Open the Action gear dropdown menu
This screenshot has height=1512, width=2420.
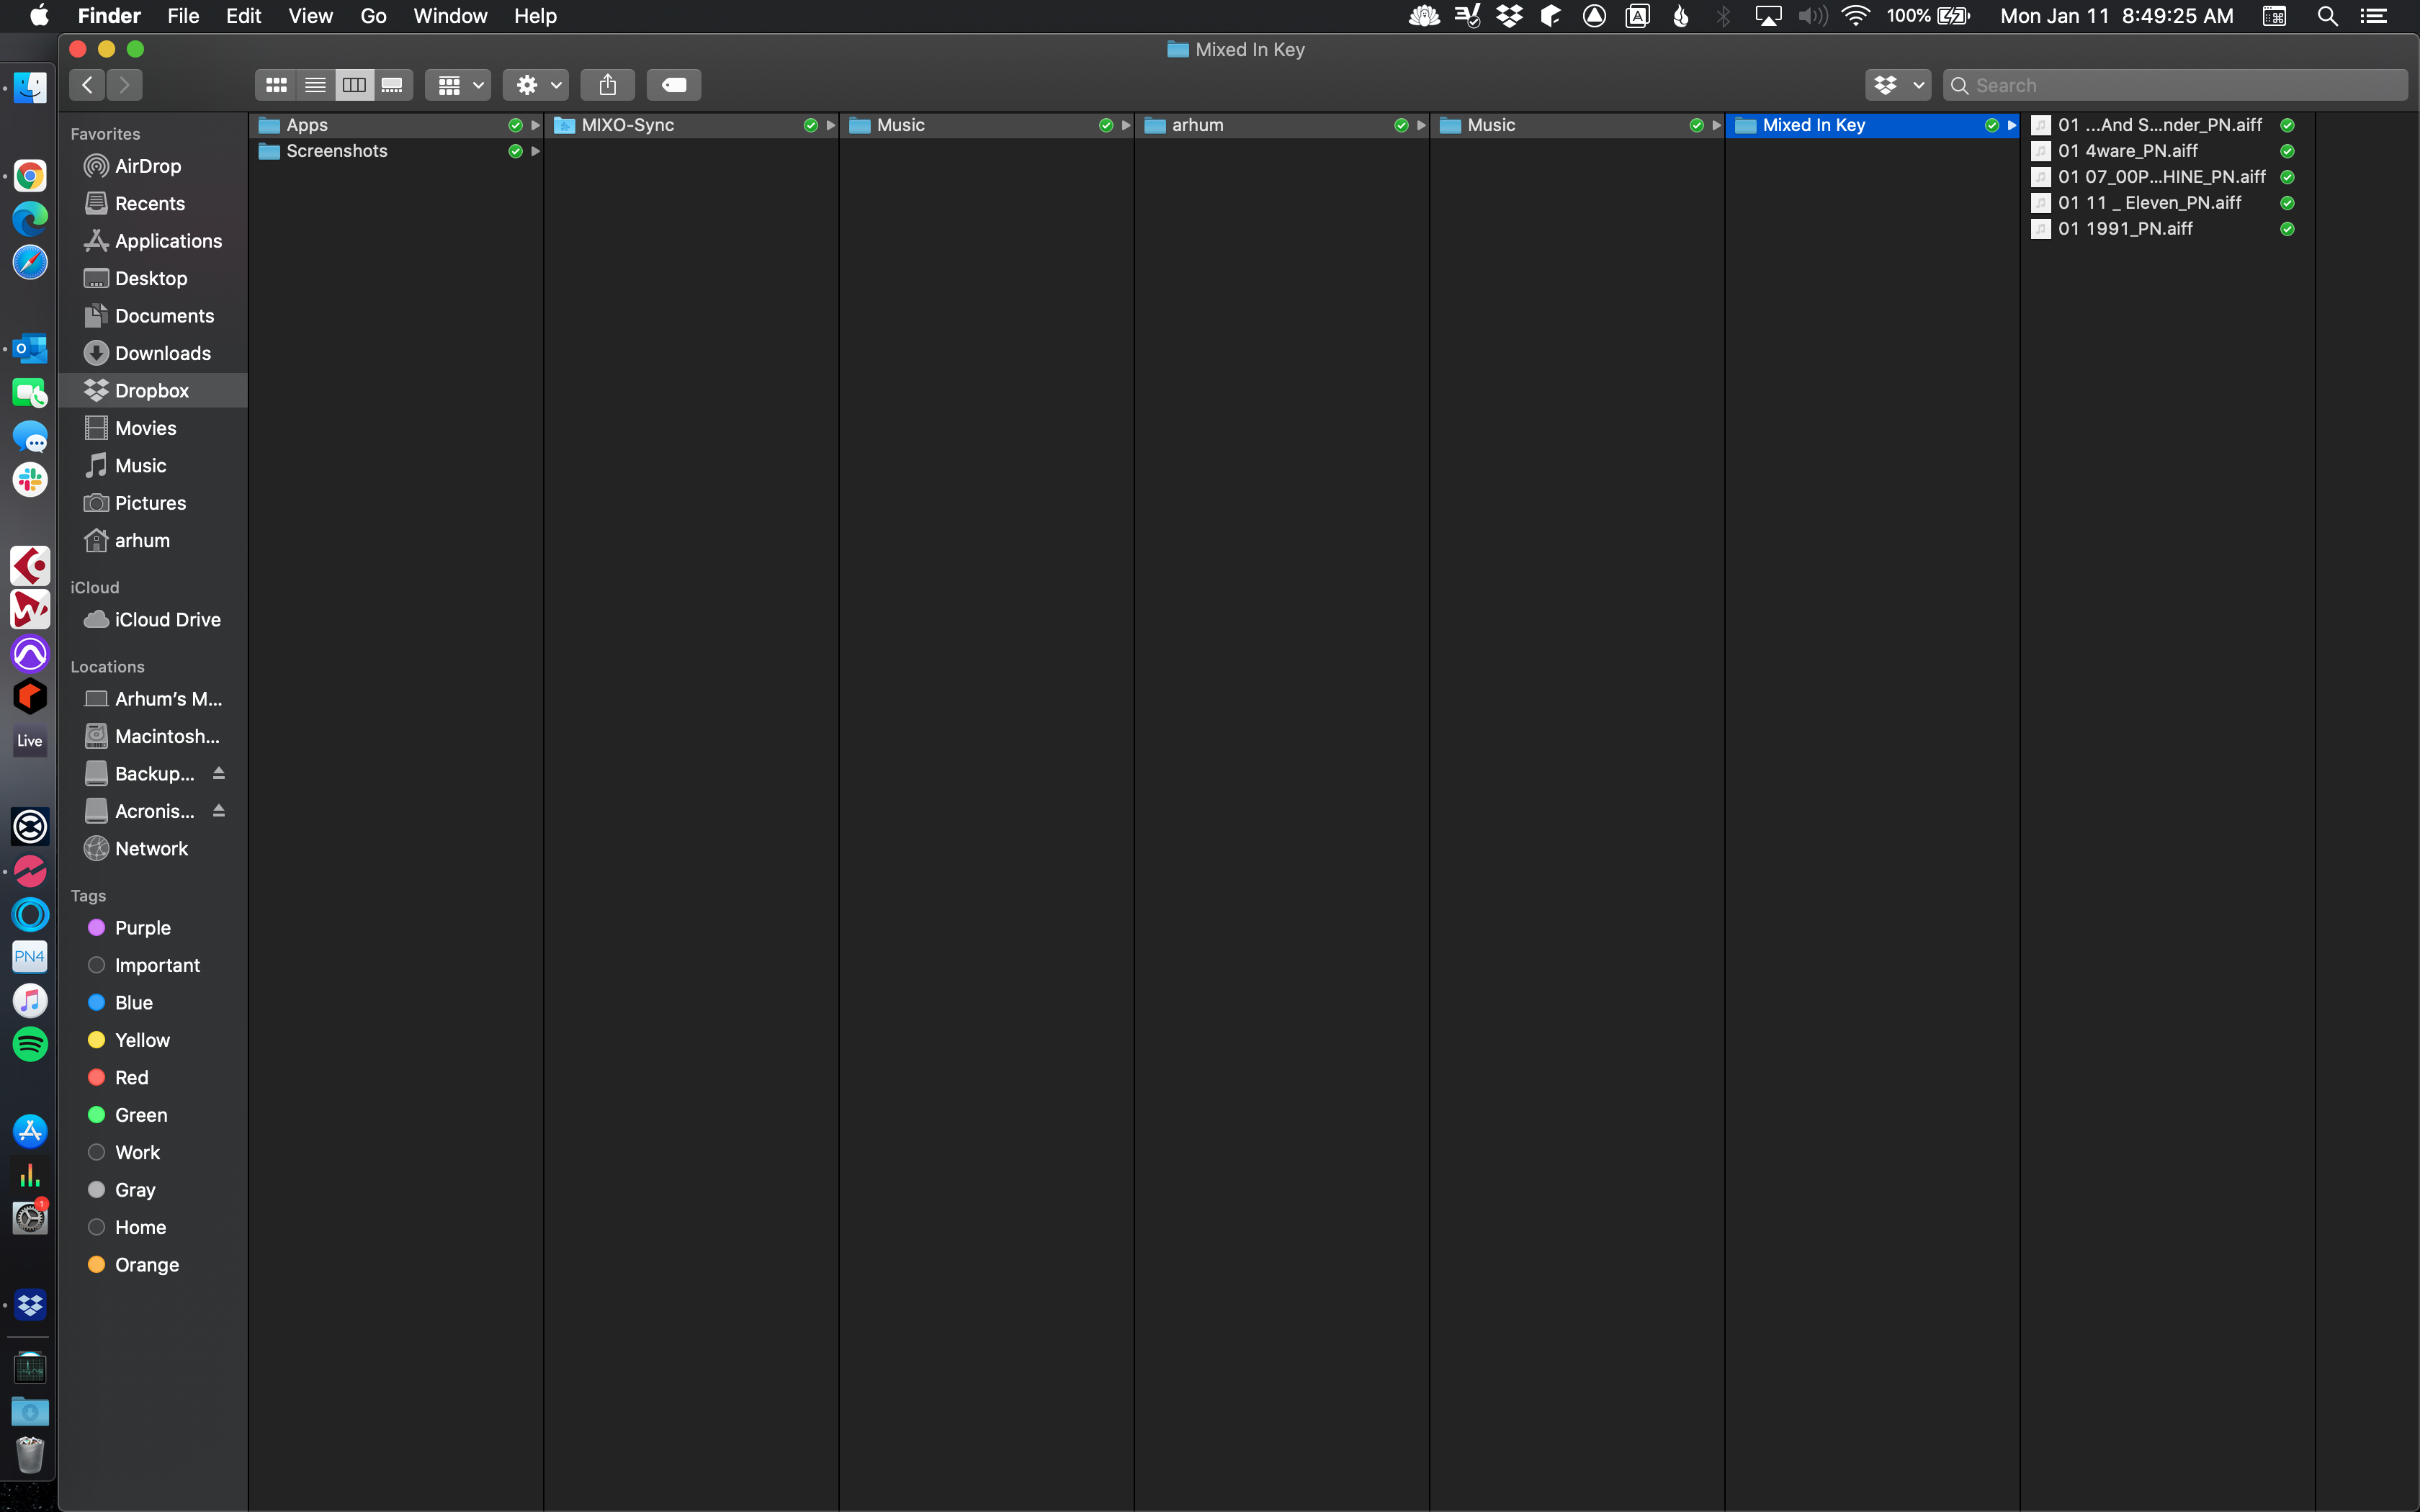pos(537,85)
